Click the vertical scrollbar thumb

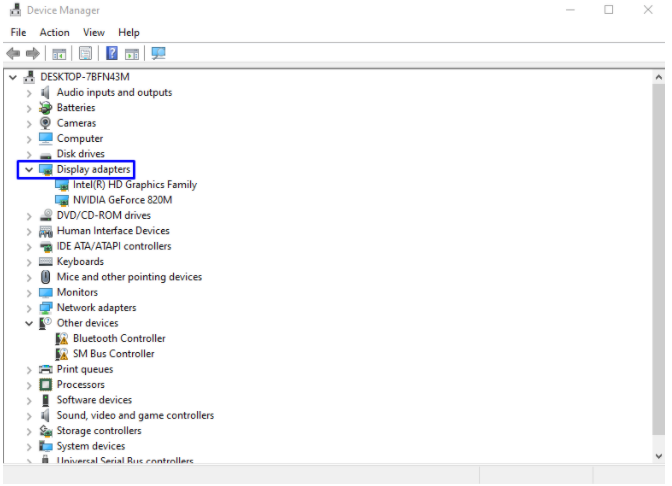click(659, 259)
